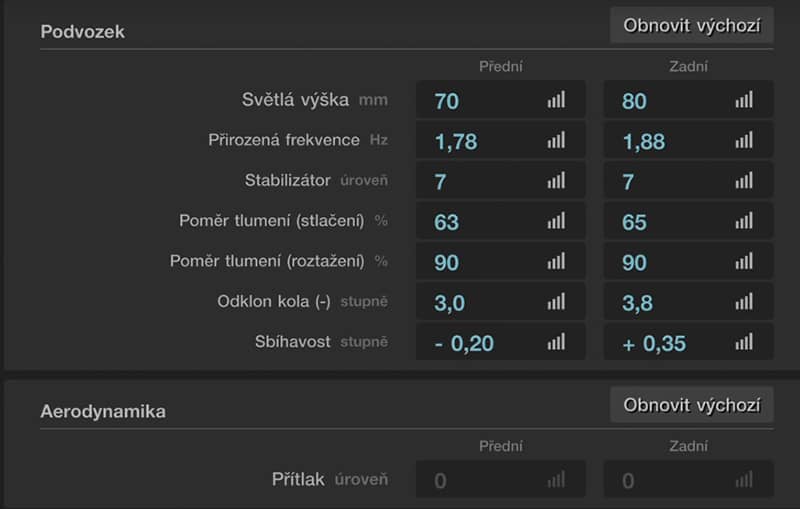
Task: Click bar-graph icon for rear Sbíhavost
Action: [x=744, y=342]
